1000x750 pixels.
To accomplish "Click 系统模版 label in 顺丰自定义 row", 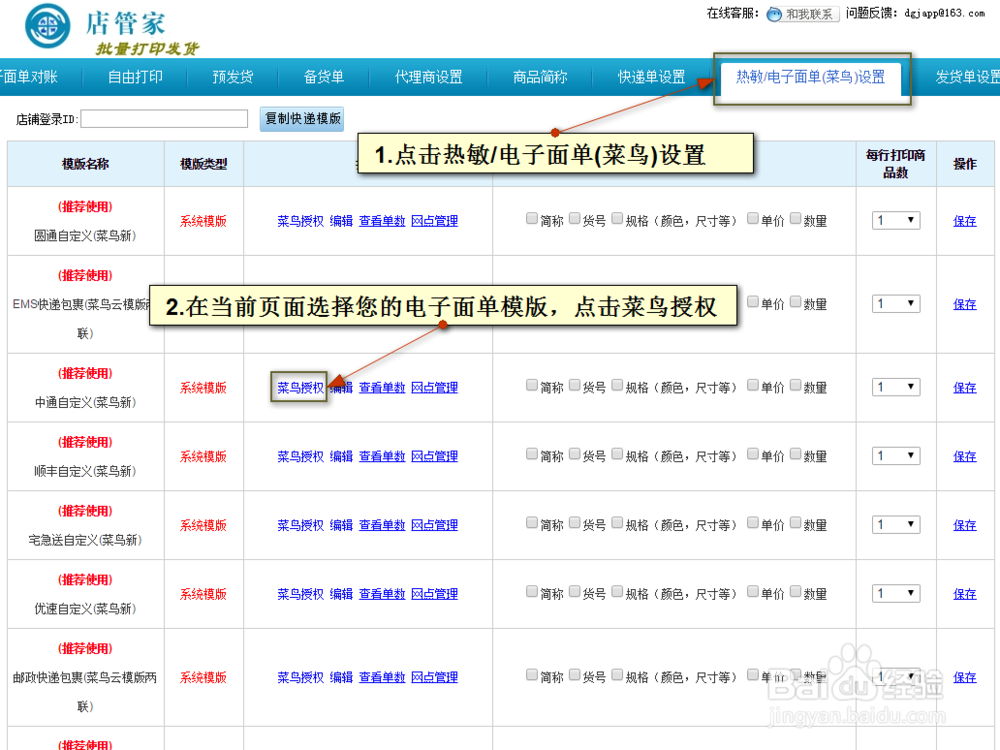I will click(203, 457).
